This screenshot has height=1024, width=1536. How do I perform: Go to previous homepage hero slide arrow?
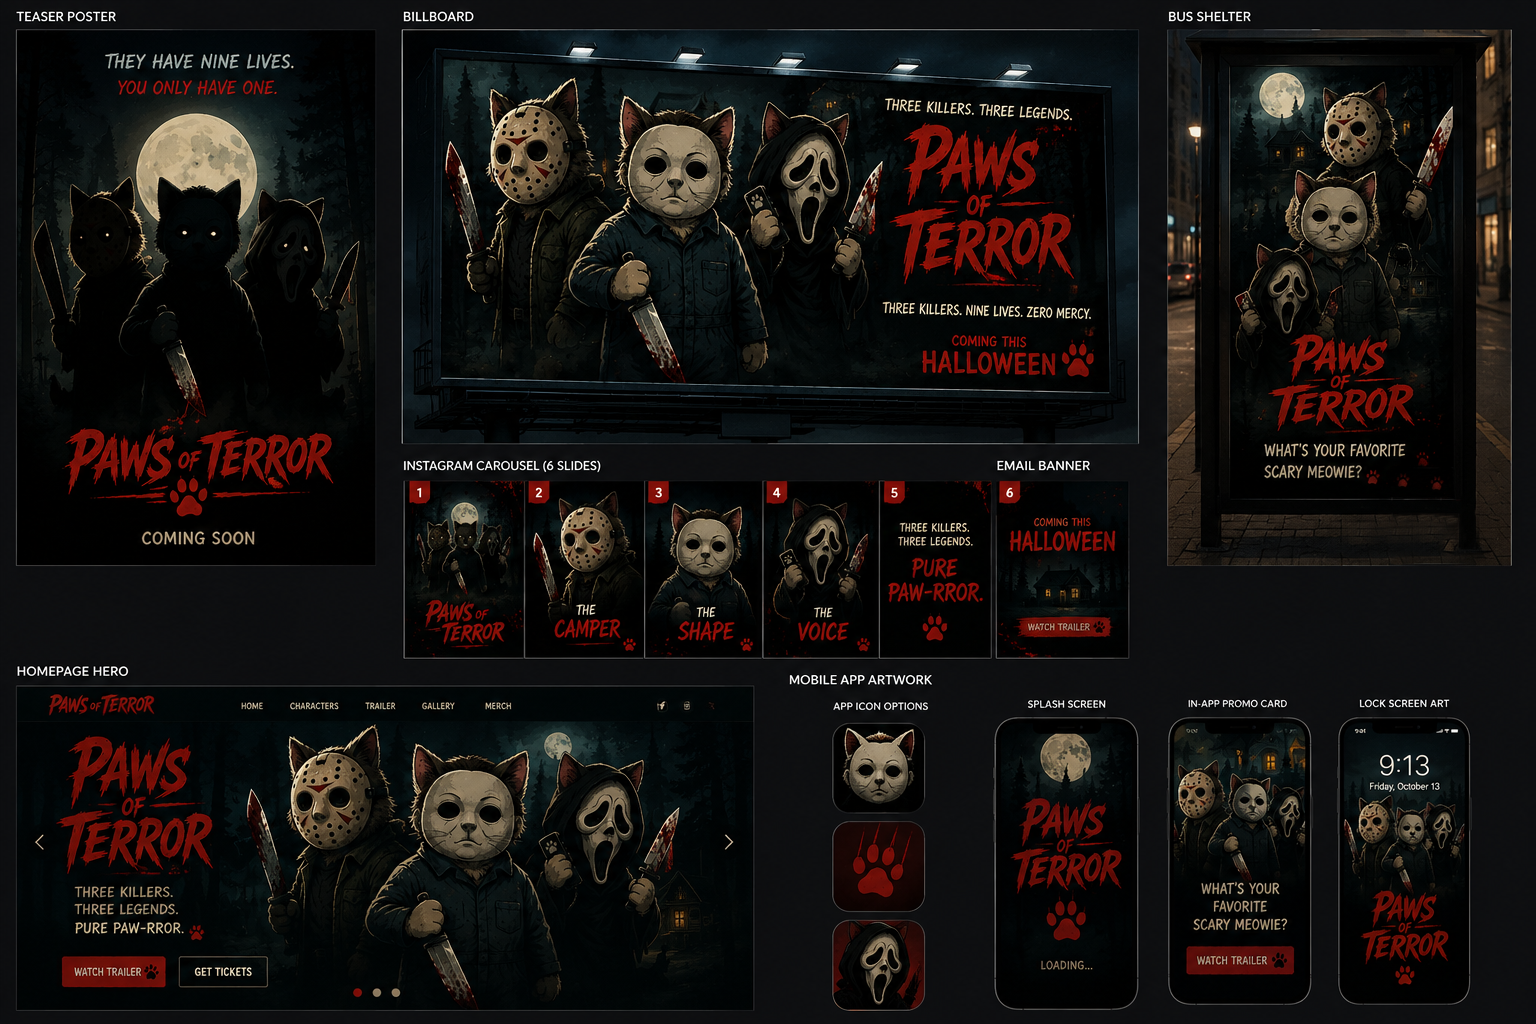(x=40, y=842)
